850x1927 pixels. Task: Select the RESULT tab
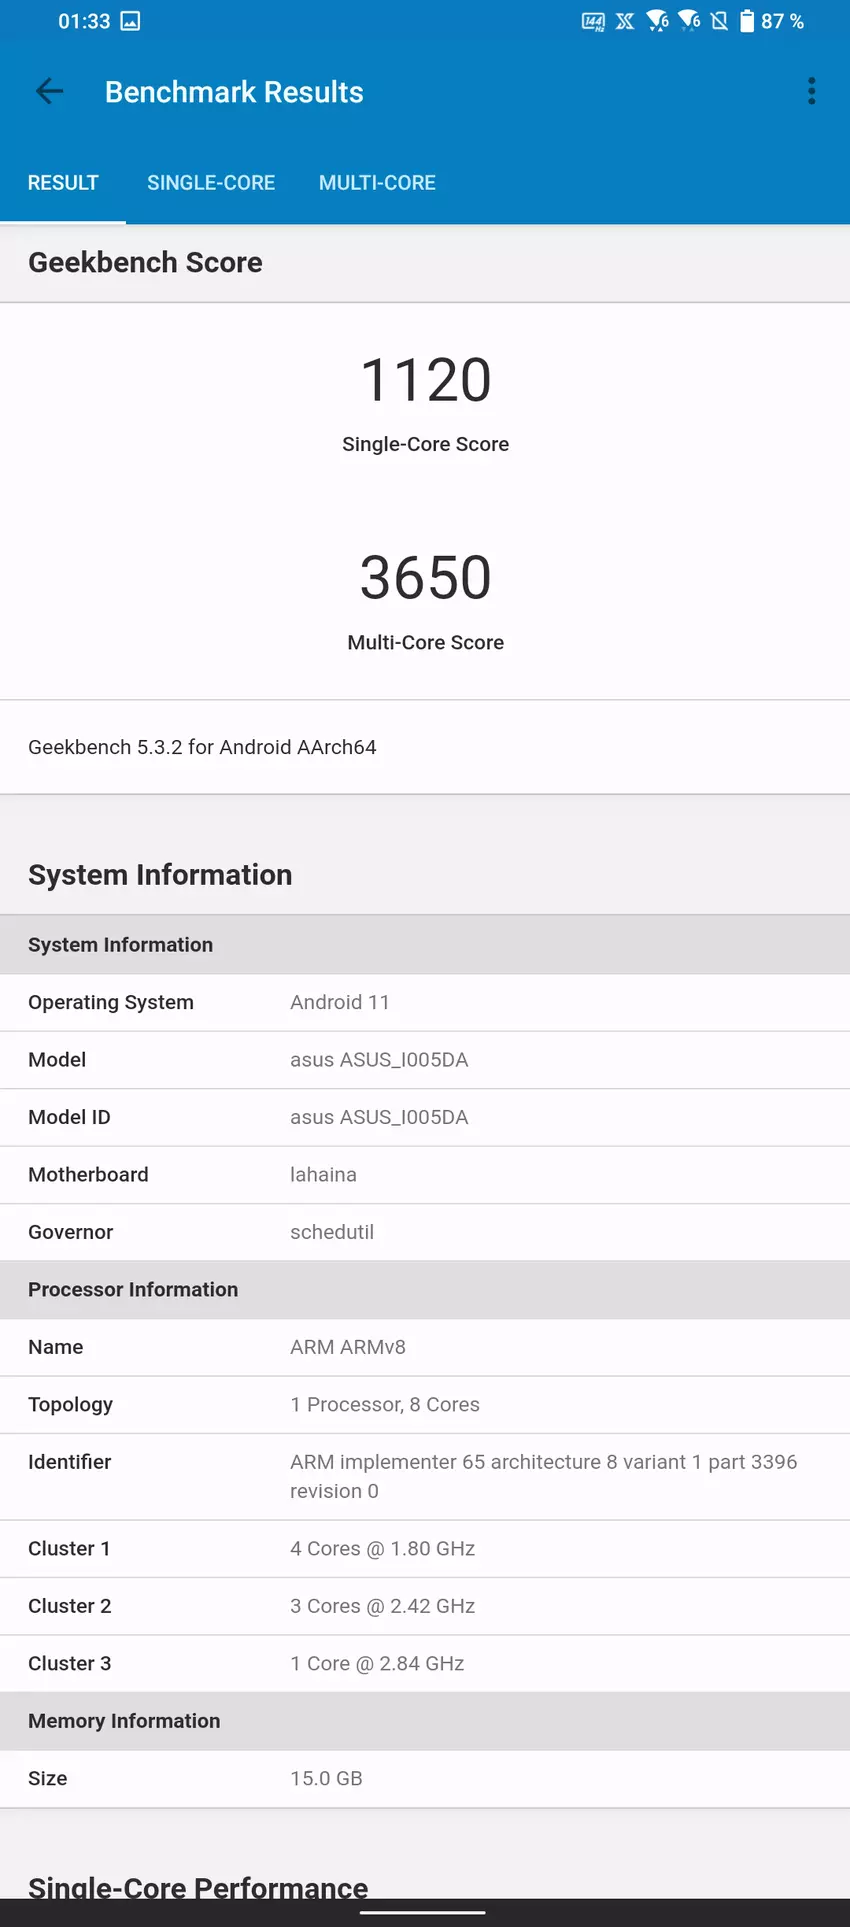(x=63, y=183)
